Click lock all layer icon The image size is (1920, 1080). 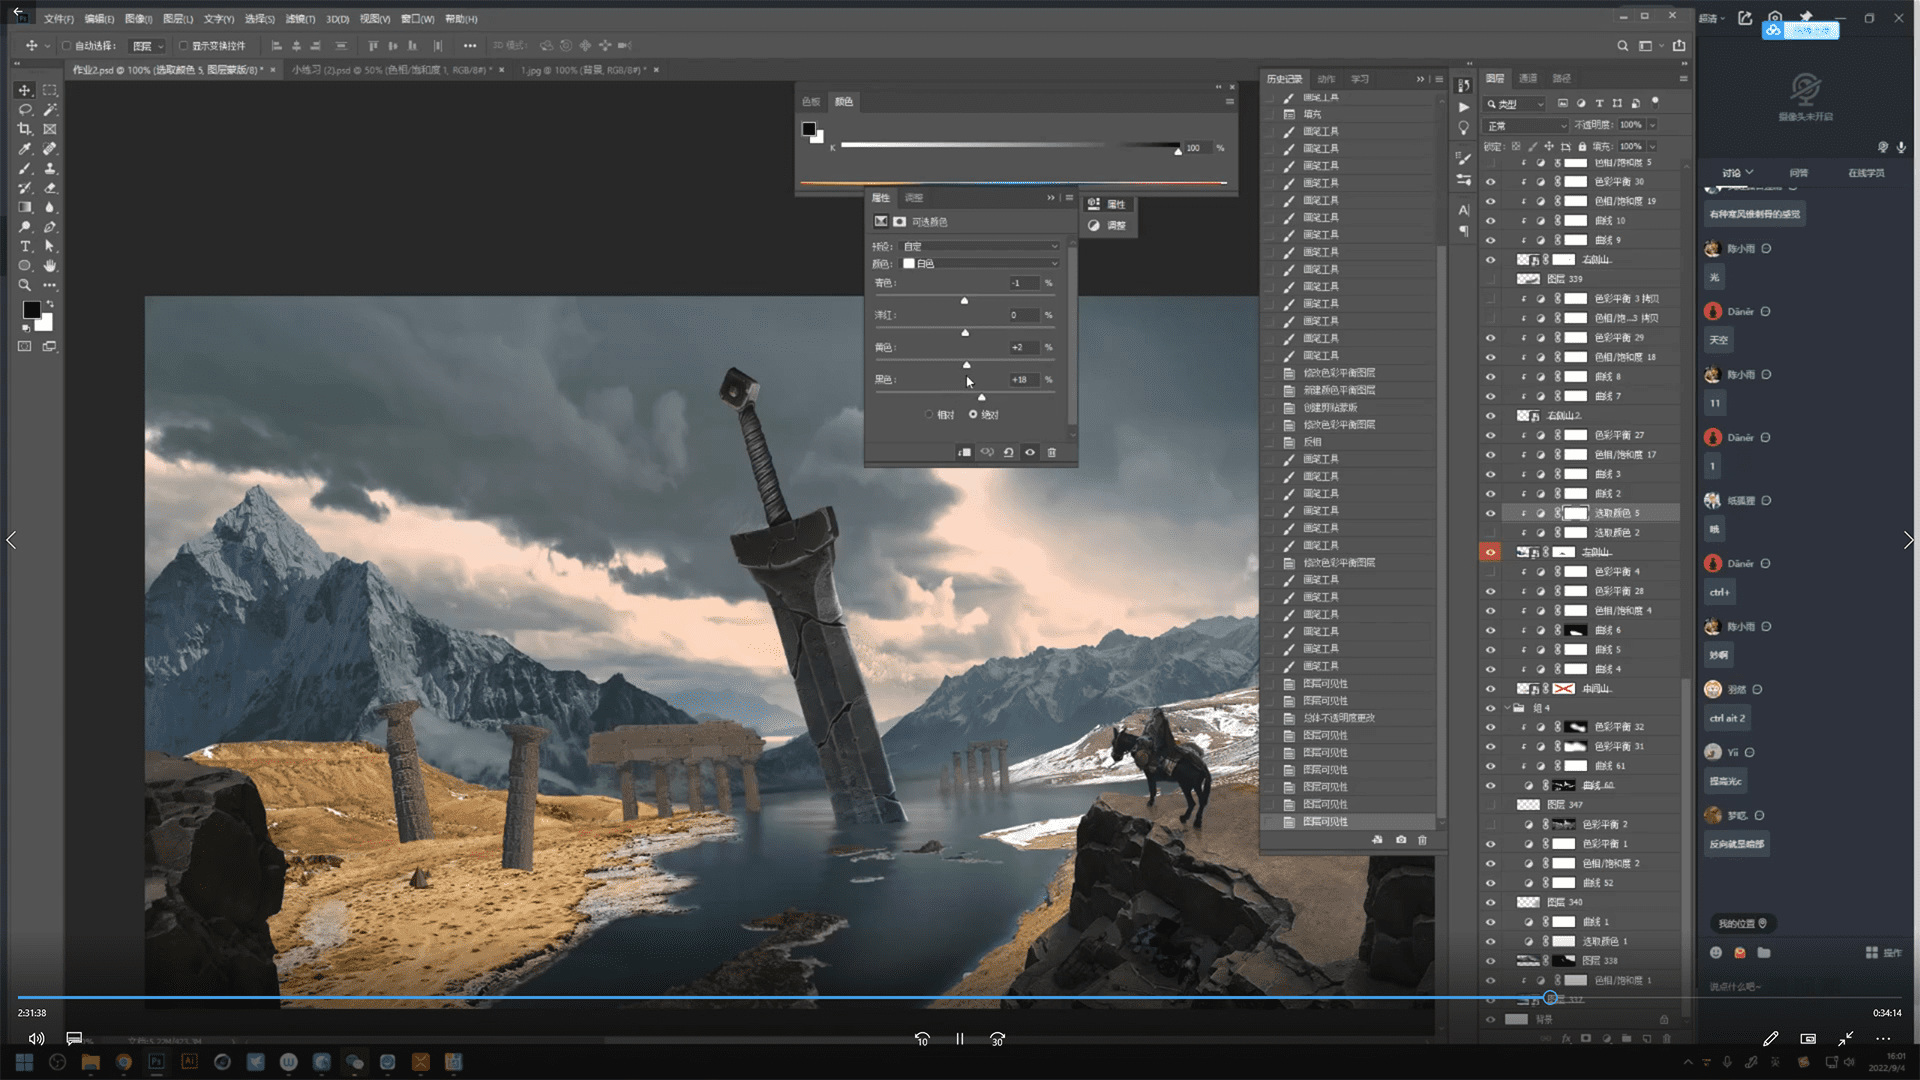(x=1582, y=146)
